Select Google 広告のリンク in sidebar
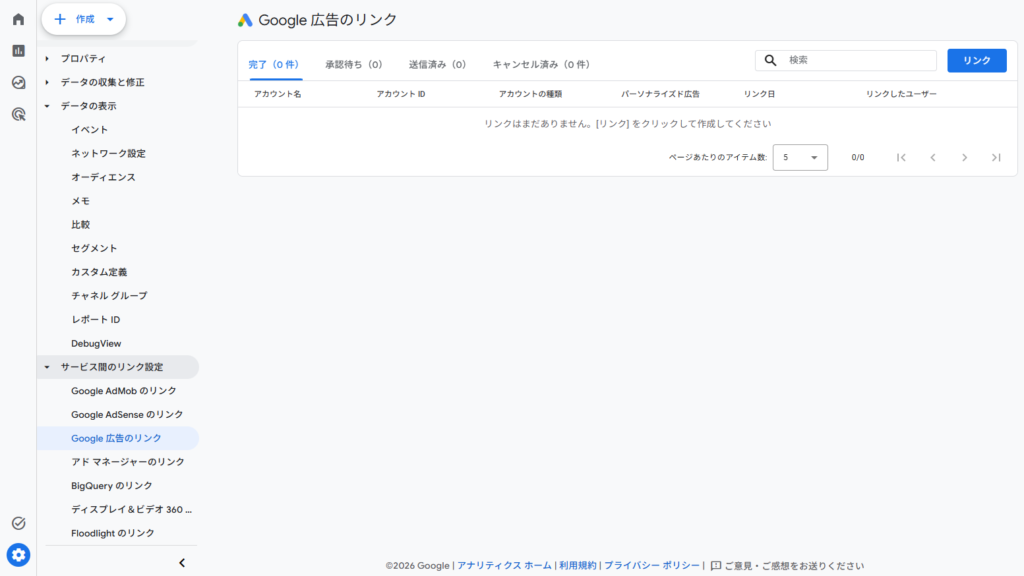Screen dimensions: 1024x576 (116, 438)
